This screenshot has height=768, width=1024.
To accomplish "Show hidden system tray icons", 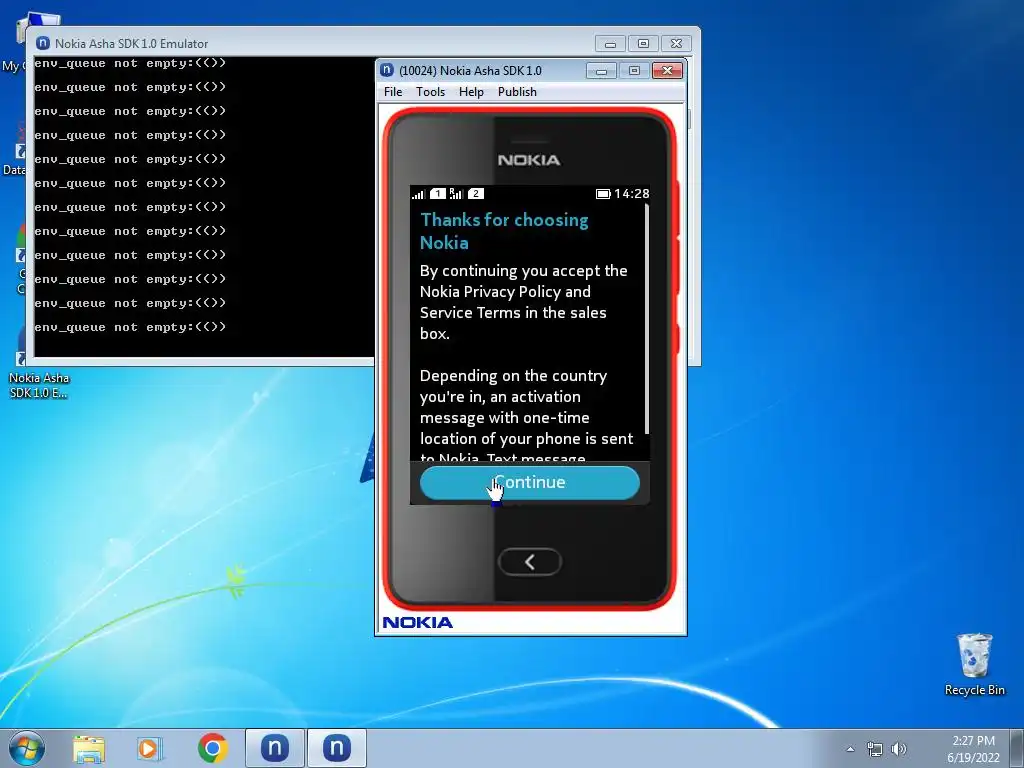I will click(x=850, y=749).
